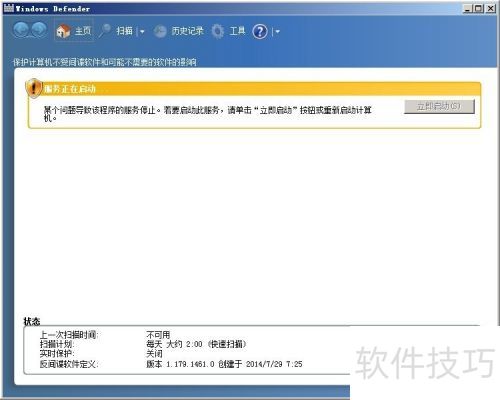Click the 服务正在启动 banner title
The height and width of the screenshot is (400, 500).
70,89
